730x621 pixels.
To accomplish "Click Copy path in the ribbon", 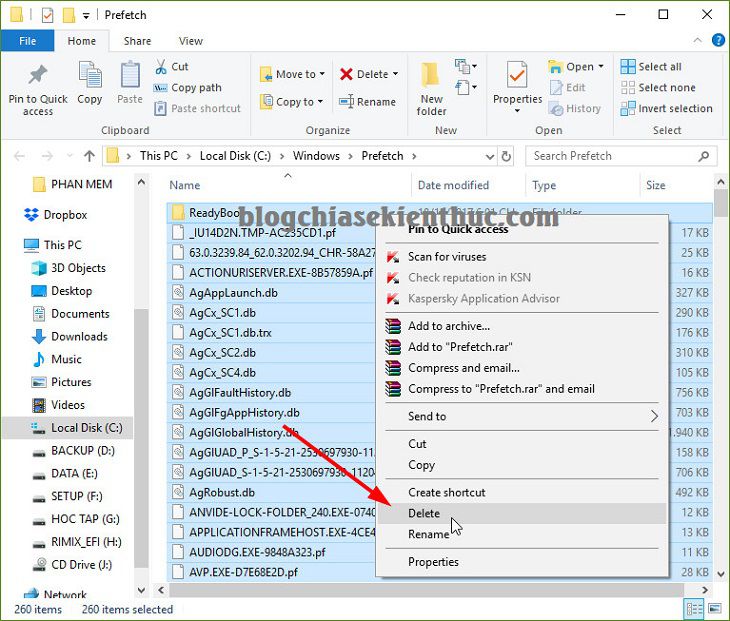I will (188, 88).
